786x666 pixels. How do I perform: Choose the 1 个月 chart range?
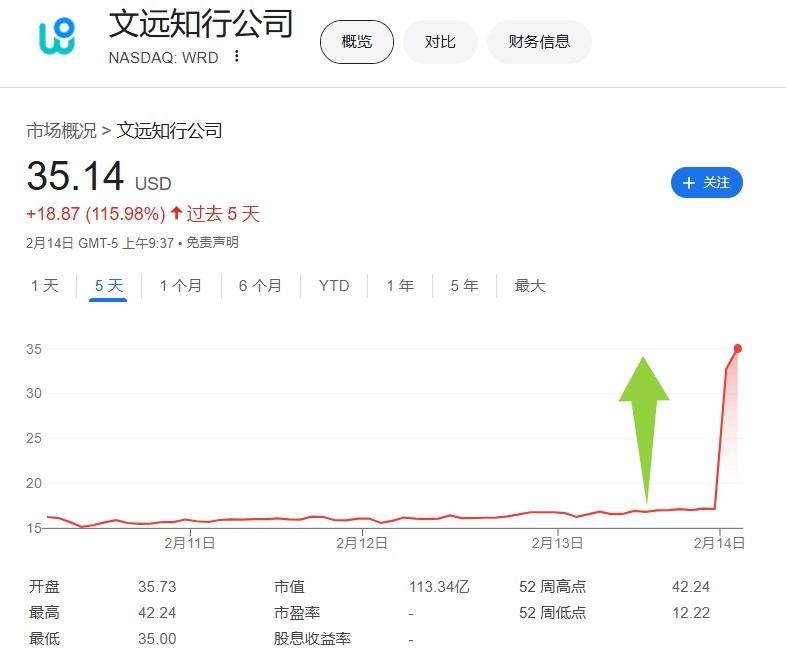click(x=180, y=286)
